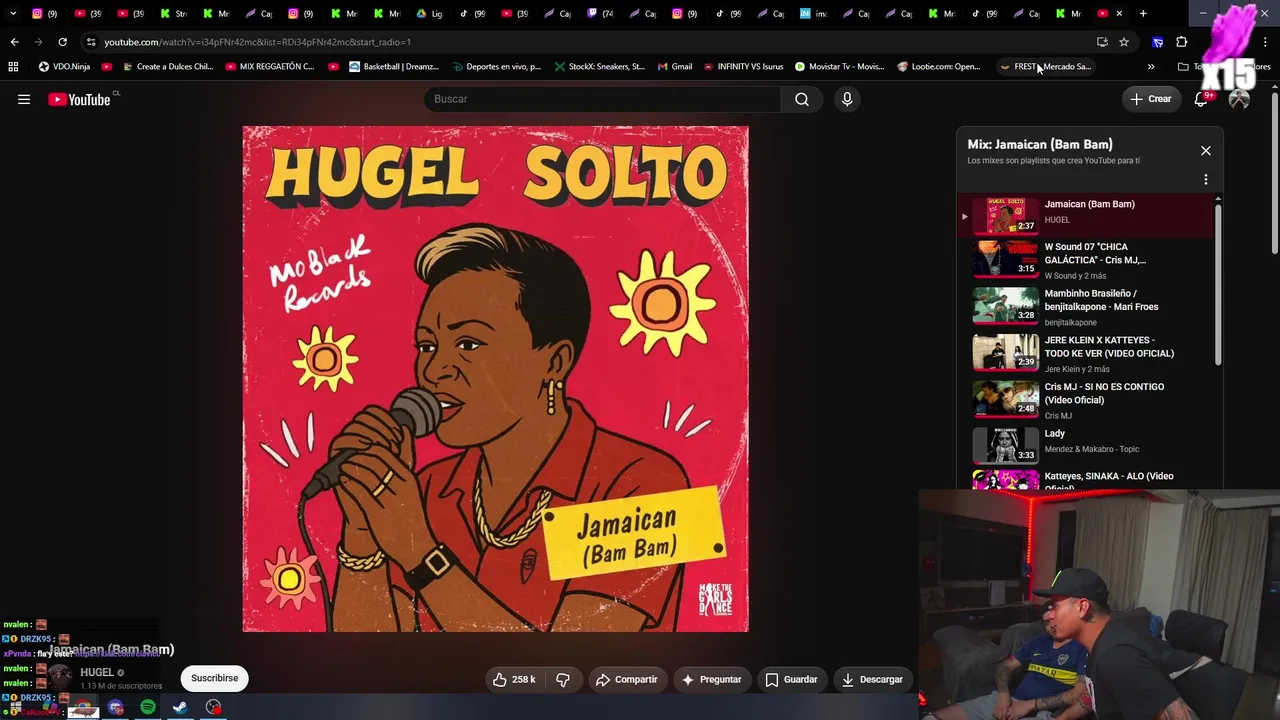Open the YouTube account avatar menu
Screen dimensions: 1280x720
pyautogui.click(x=1239, y=99)
